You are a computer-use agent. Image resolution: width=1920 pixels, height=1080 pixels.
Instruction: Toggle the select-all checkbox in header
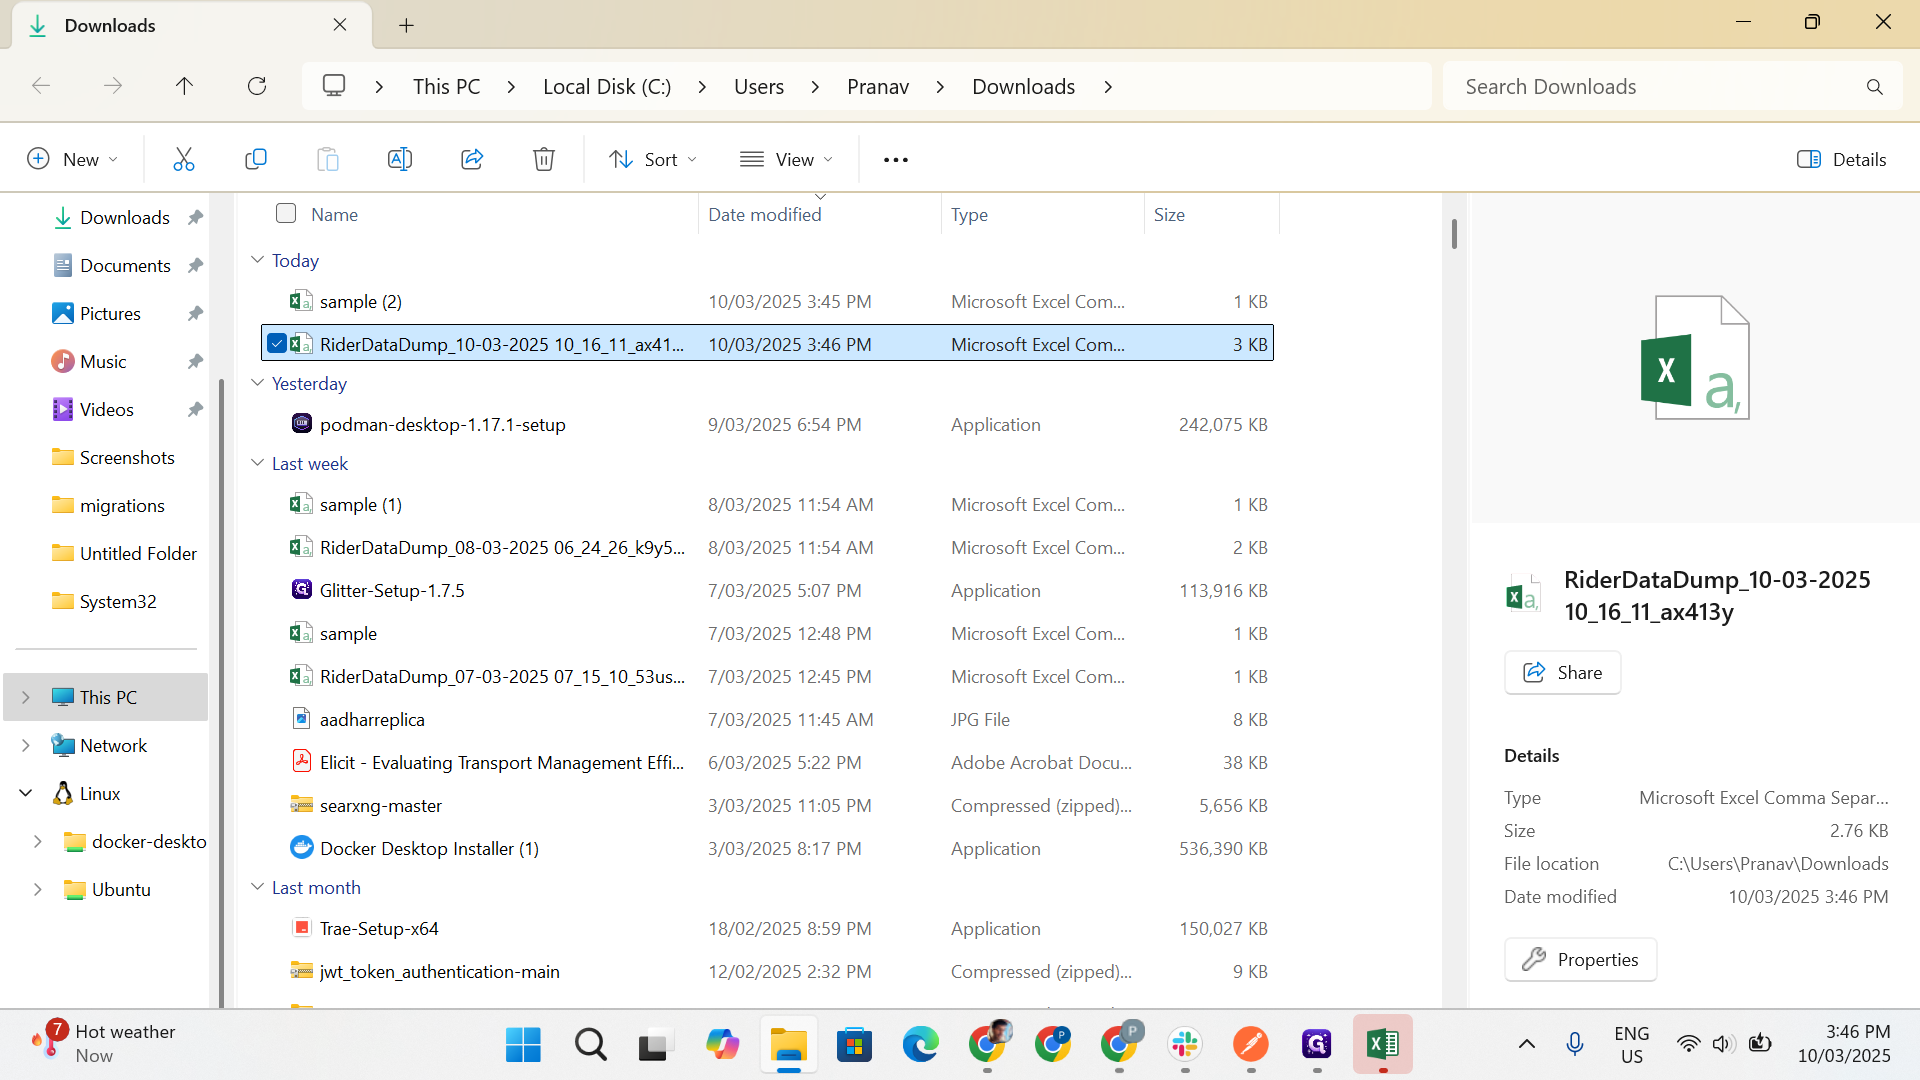click(286, 213)
